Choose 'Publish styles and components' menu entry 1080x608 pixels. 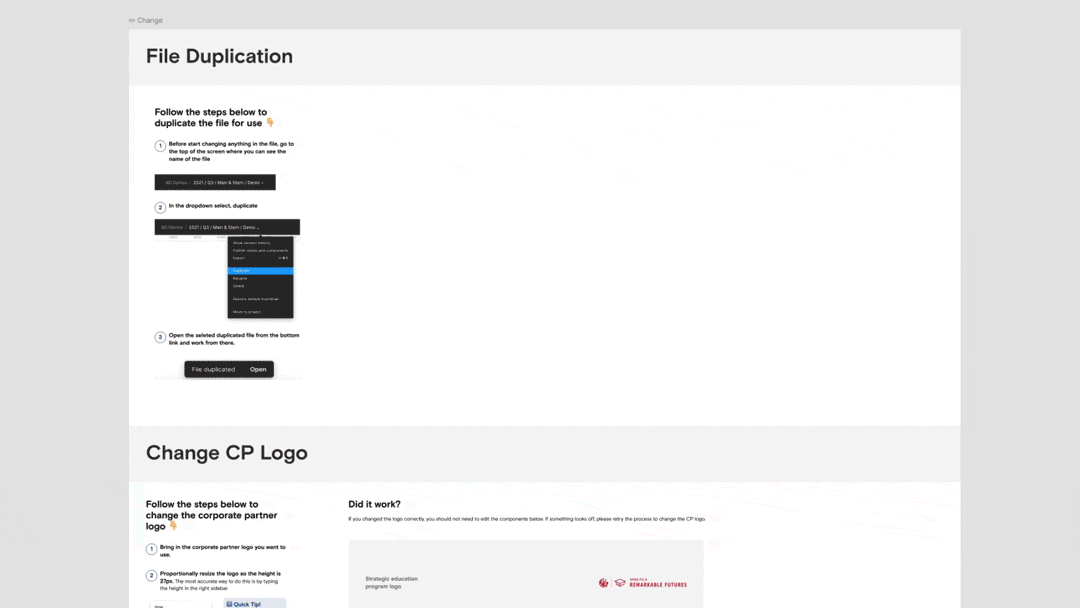click(260, 250)
